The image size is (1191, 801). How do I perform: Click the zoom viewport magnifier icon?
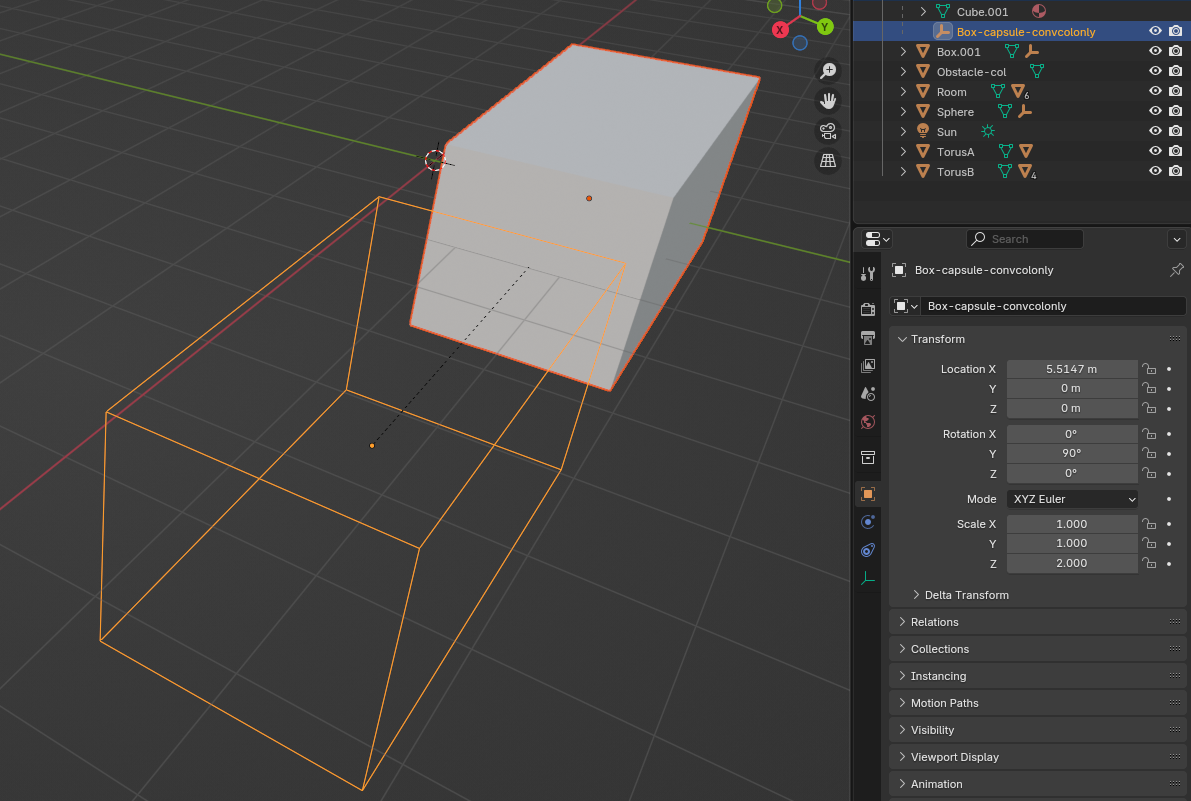[828, 71]
